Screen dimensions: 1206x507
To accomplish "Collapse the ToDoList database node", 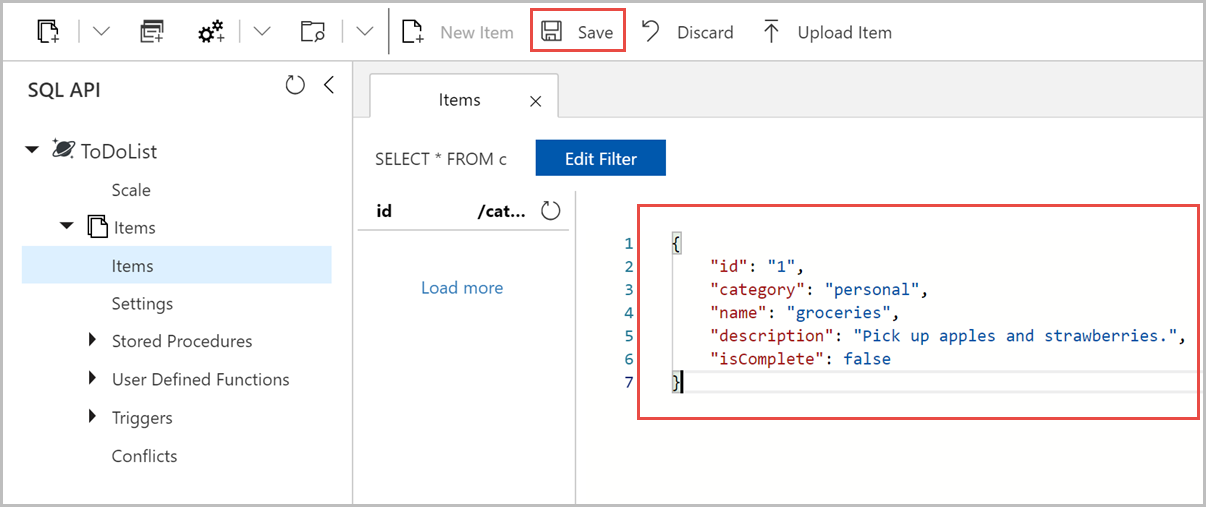I will pos(32,151).
